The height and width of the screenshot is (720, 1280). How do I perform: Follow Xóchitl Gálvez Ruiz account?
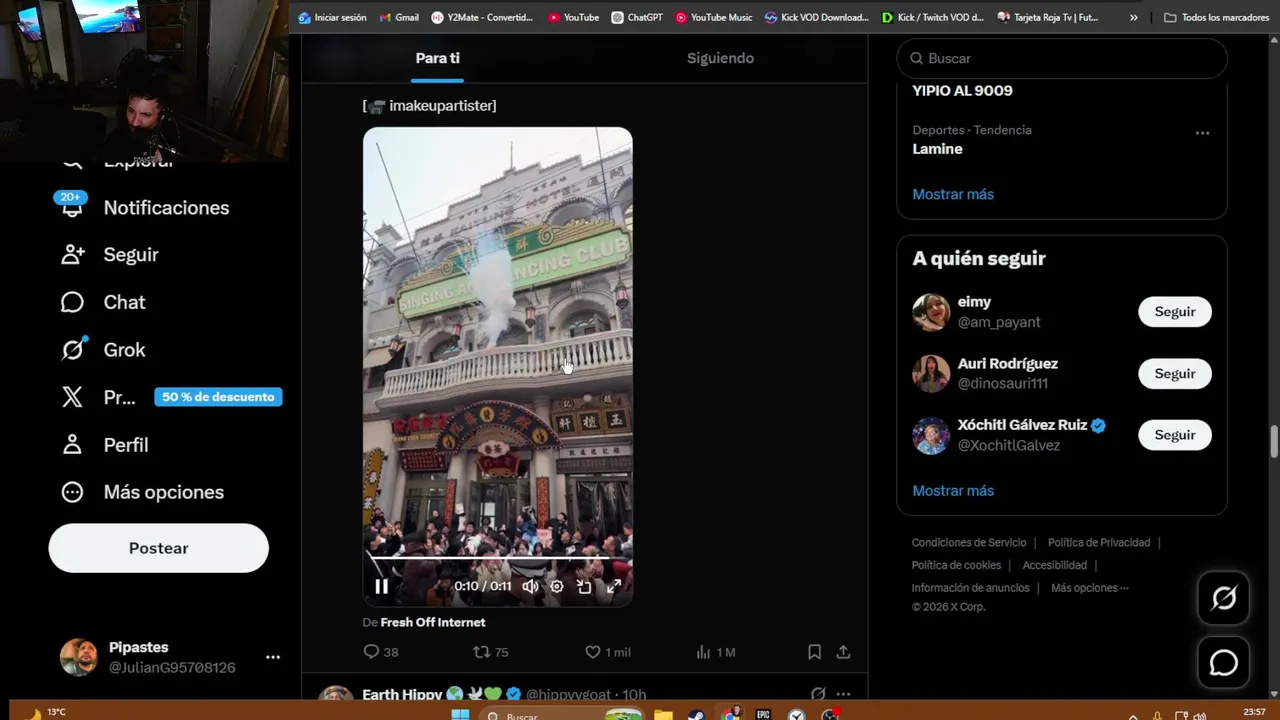(1175, 435)
